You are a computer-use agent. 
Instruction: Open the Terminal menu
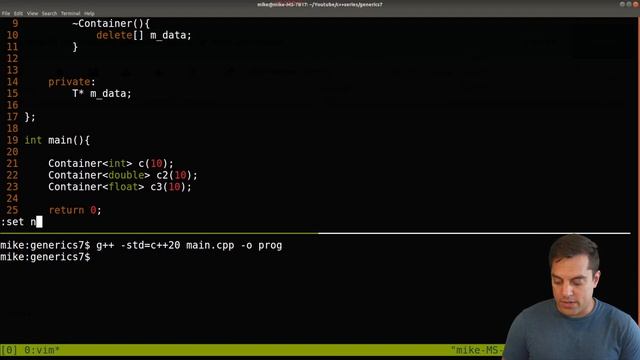(x=70, y=13)
